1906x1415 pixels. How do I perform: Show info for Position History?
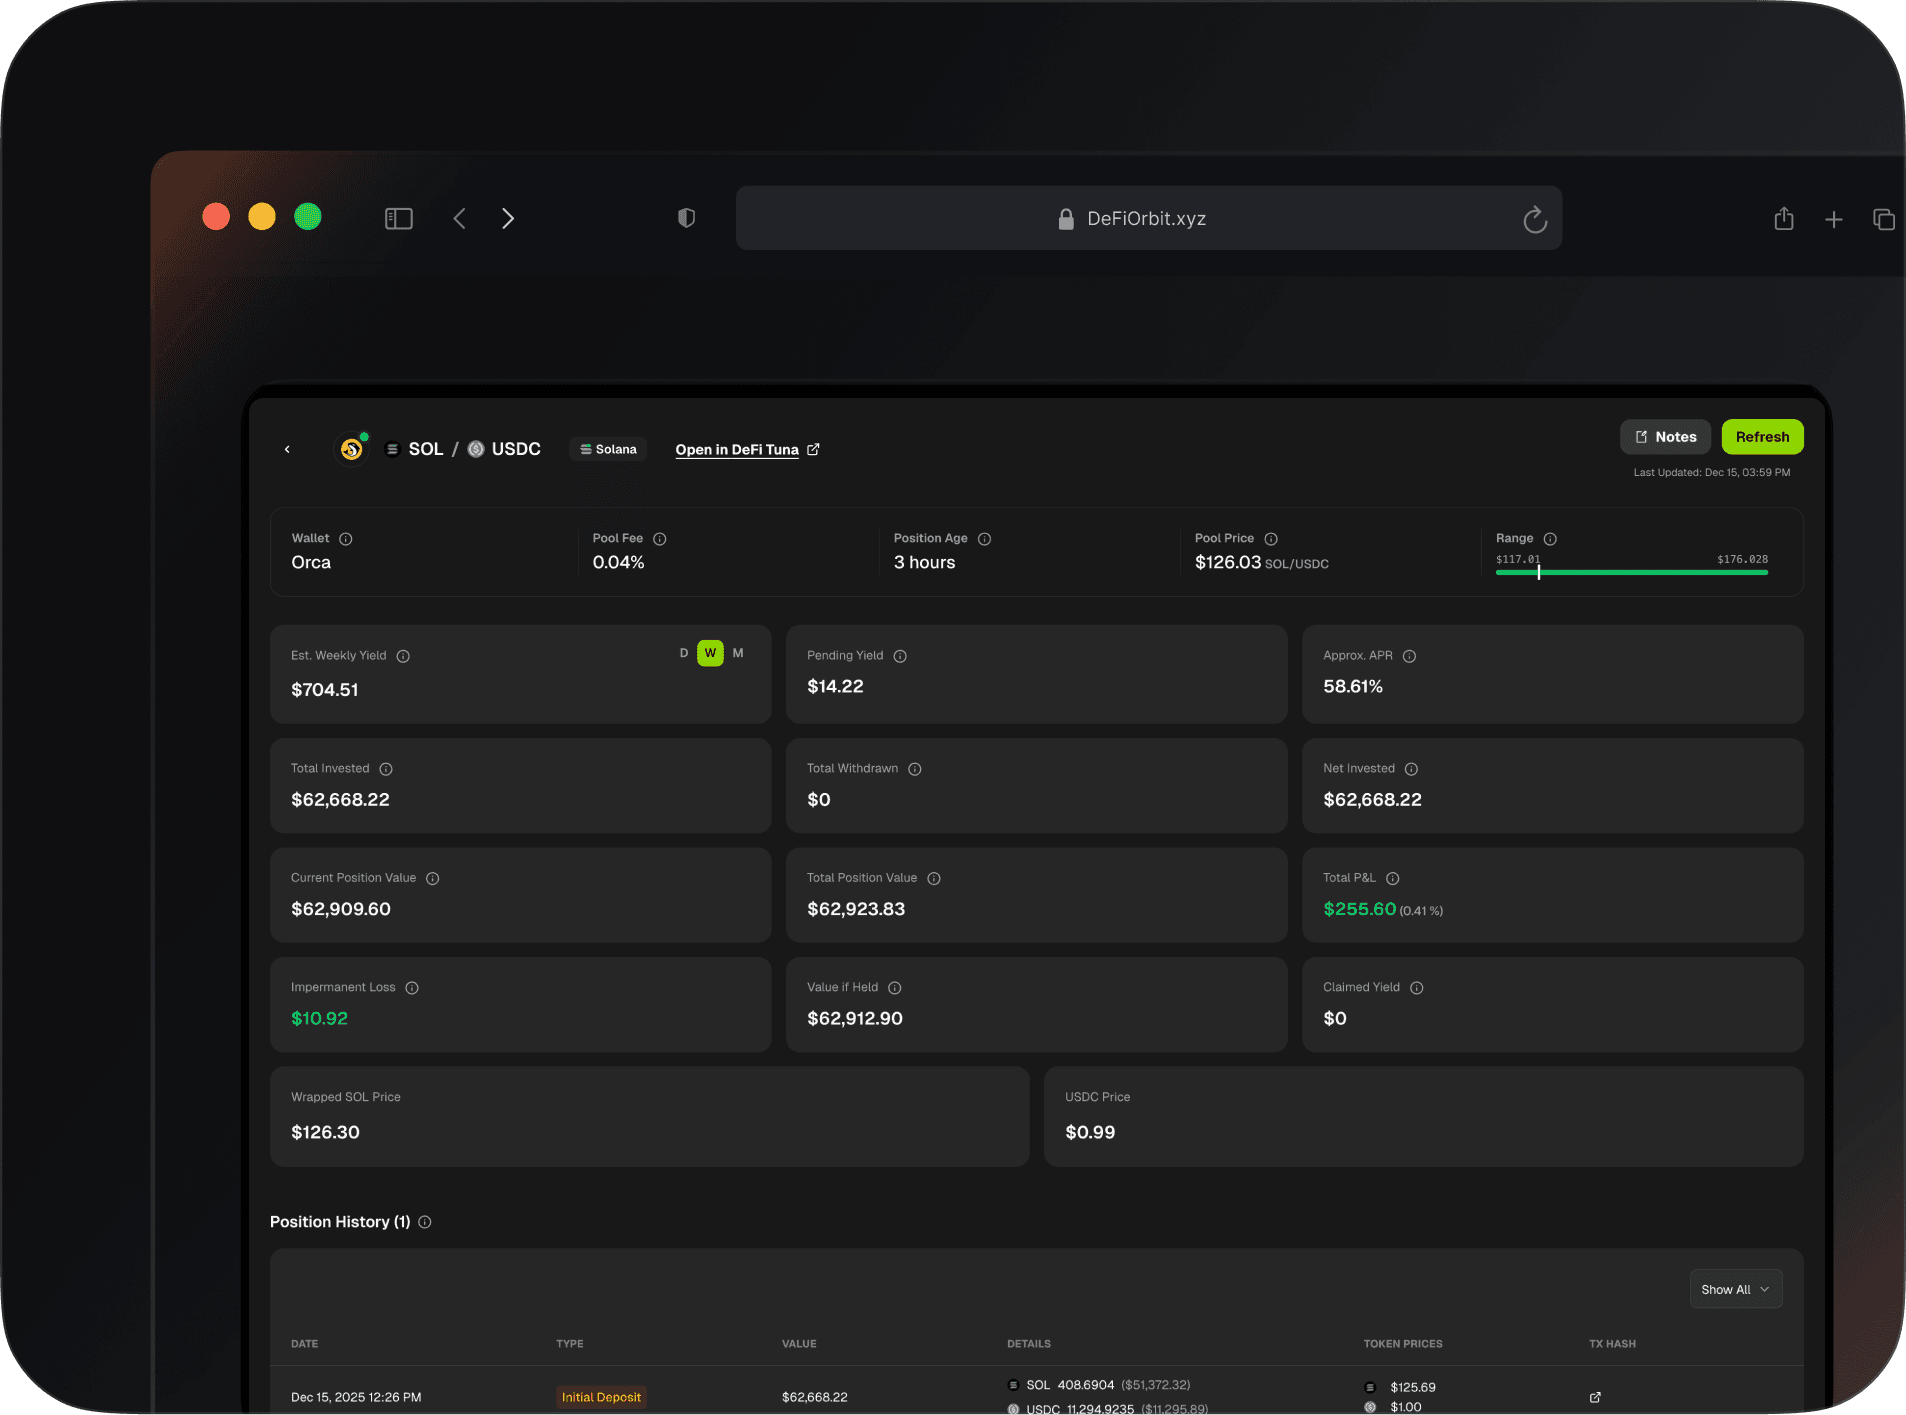coord(425,1222)
